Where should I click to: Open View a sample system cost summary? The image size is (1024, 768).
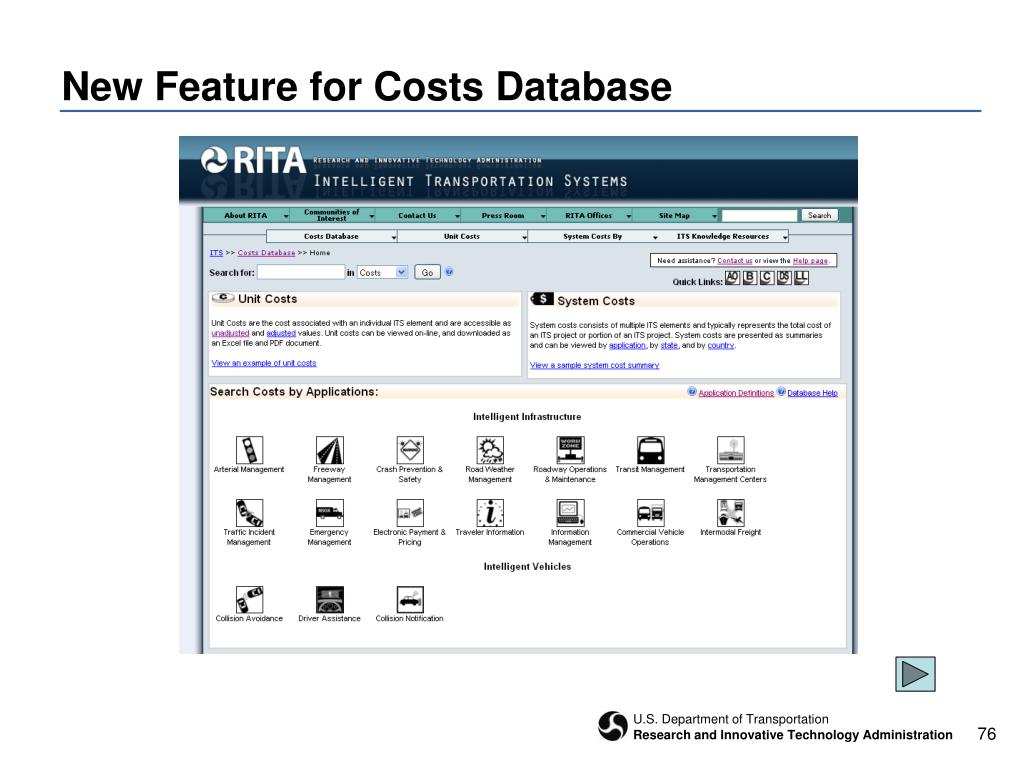[x=594, y=365]
